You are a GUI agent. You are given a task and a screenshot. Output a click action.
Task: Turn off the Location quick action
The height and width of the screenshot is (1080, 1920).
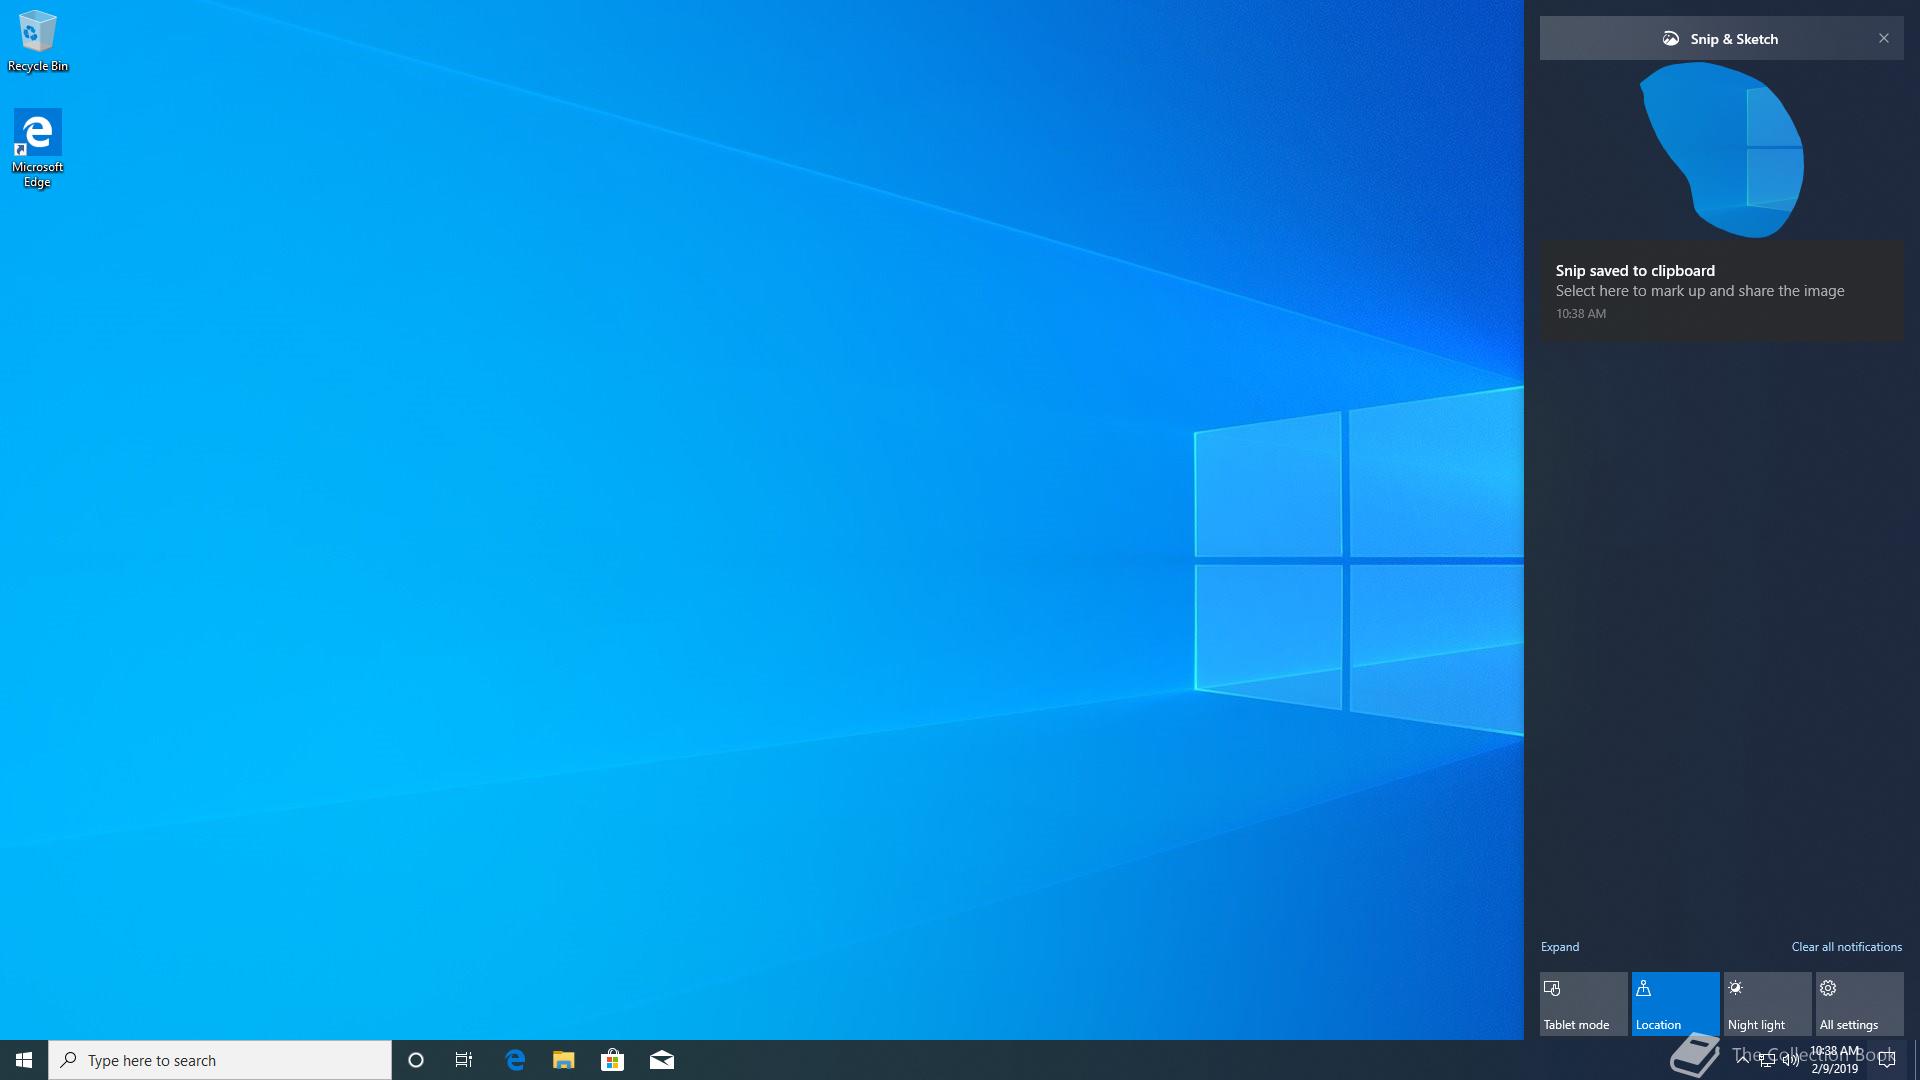click(1676, 1004)
